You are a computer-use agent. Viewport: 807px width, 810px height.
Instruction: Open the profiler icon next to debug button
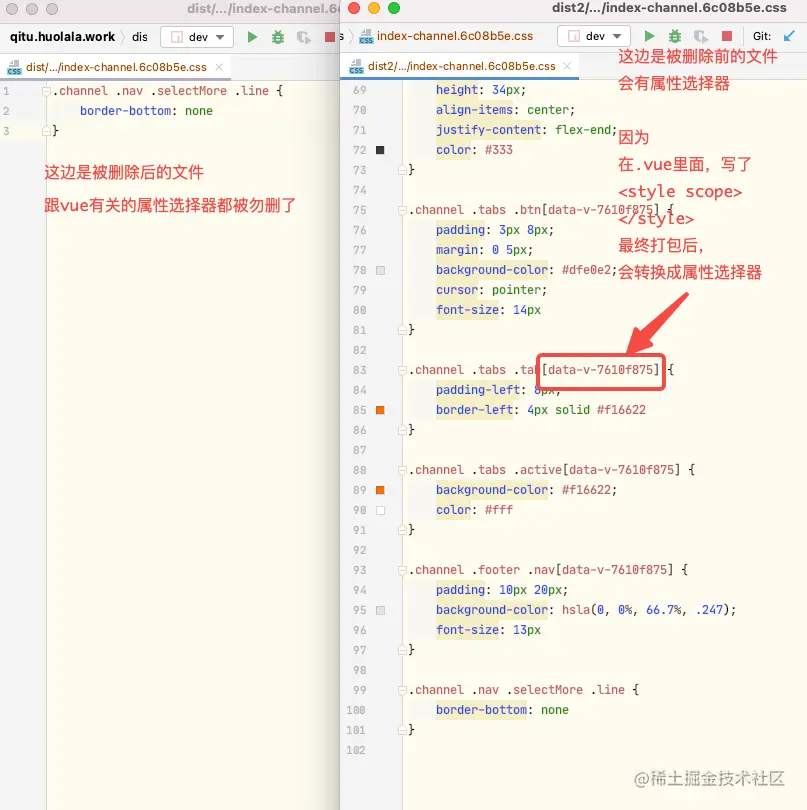pyautogui.click(x=699, y=37)
